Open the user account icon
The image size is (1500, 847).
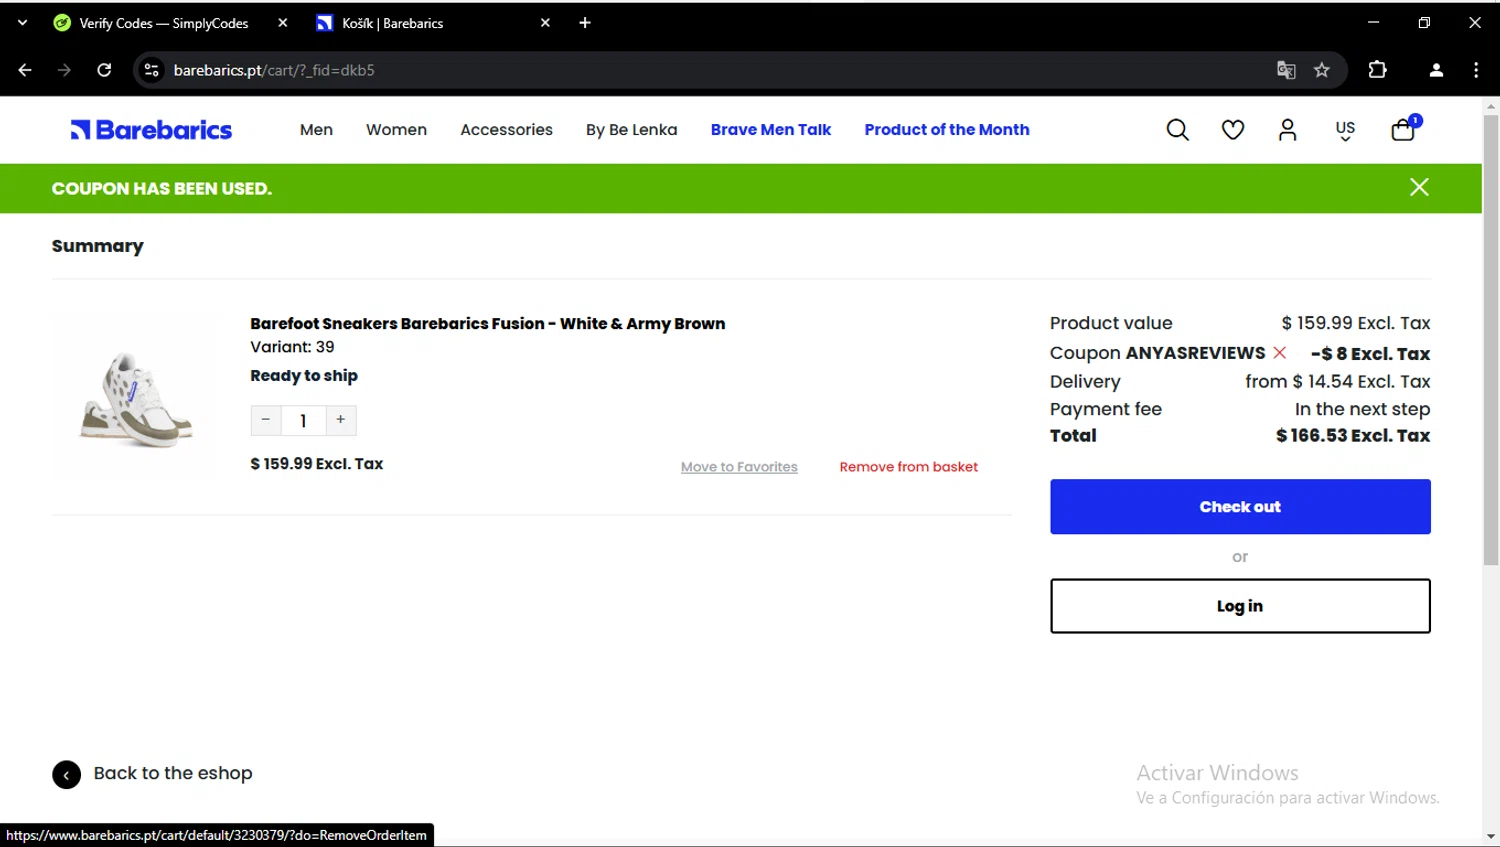coord(1287,130)
